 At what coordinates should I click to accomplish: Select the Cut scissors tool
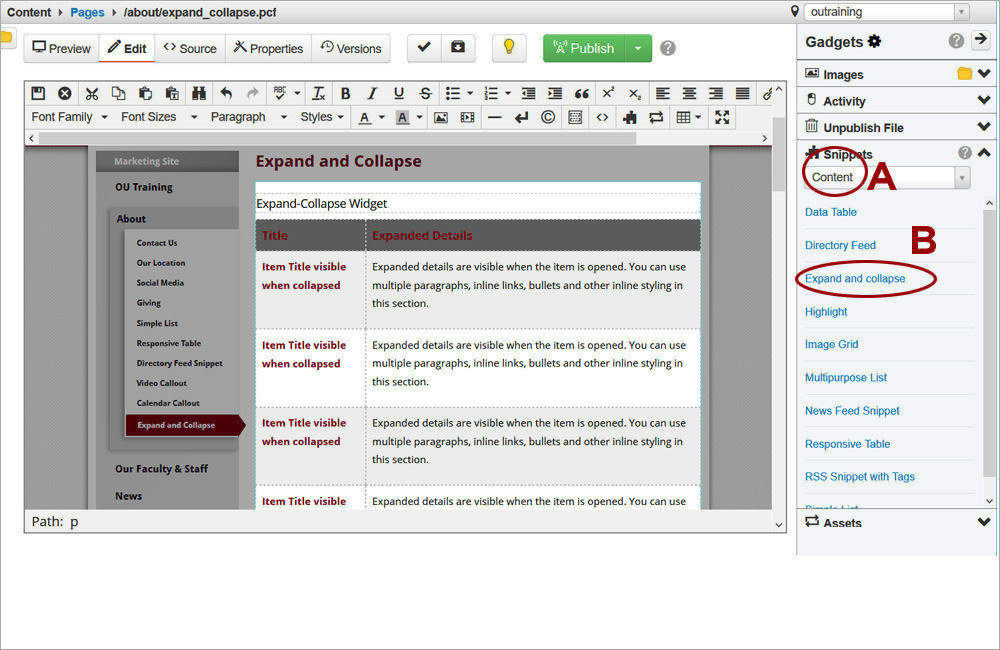click(x=92, y=93)
